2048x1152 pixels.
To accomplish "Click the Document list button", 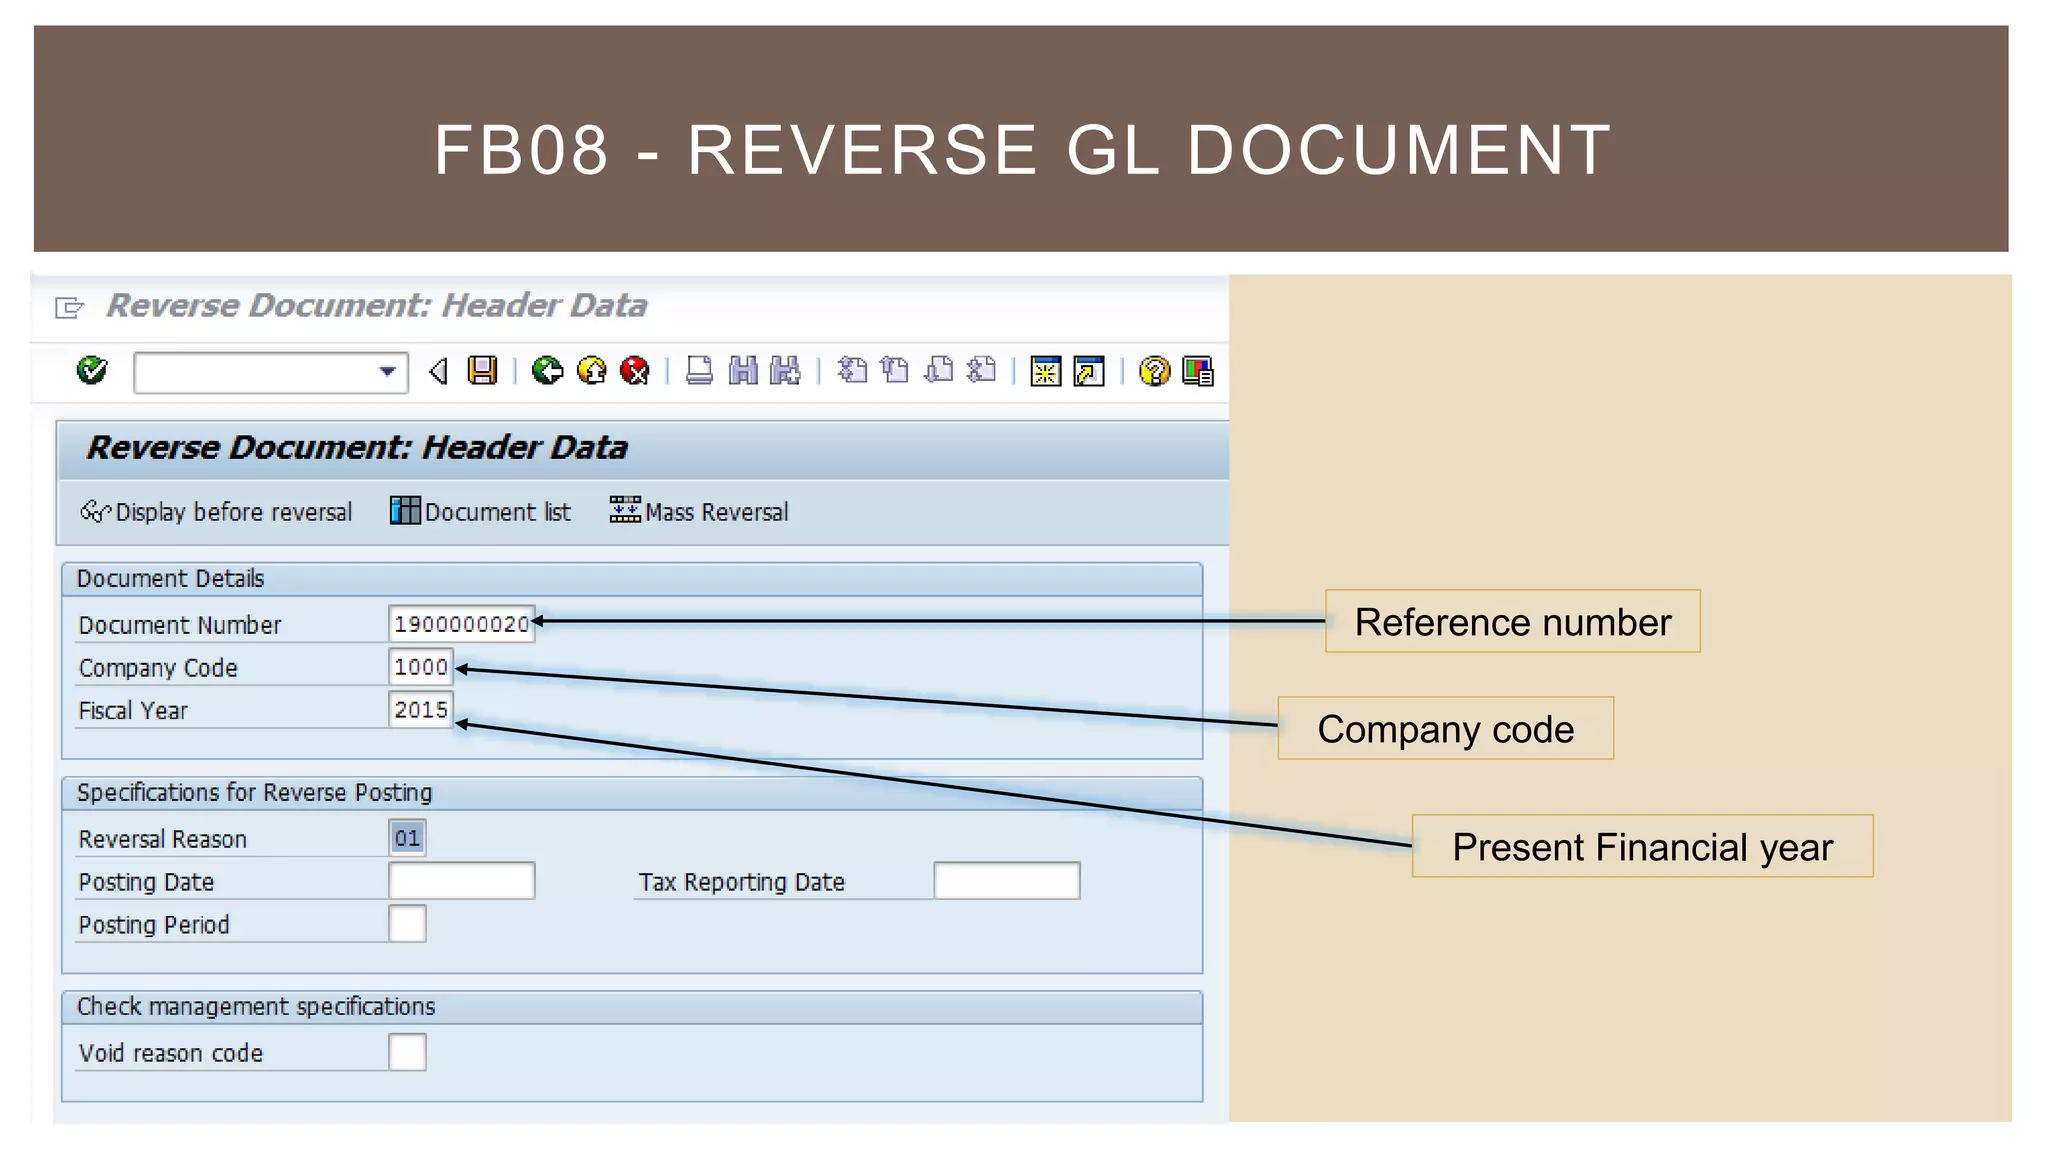I will point(480,512).
